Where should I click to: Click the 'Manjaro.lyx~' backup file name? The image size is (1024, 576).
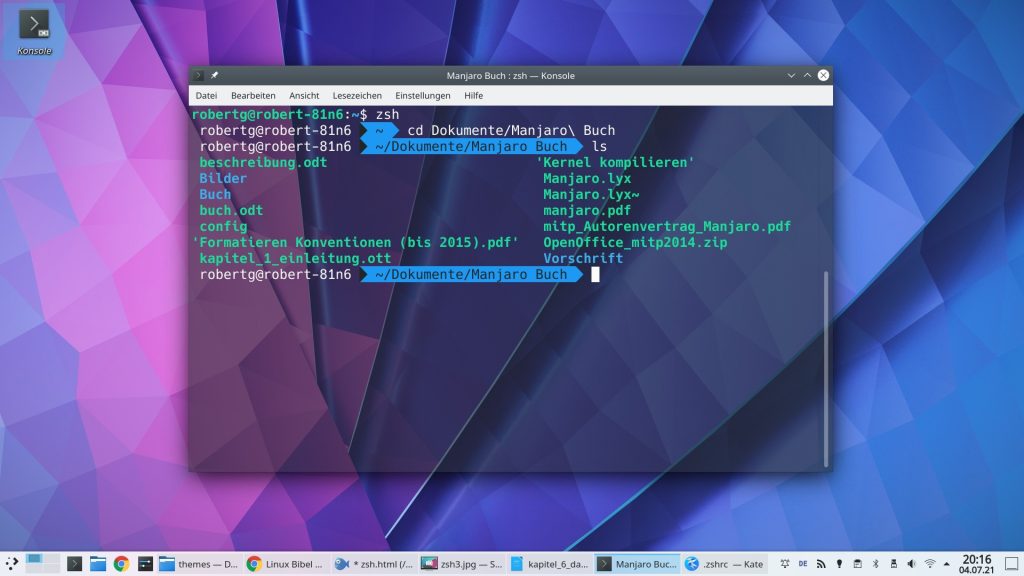[x=591, y=195]
